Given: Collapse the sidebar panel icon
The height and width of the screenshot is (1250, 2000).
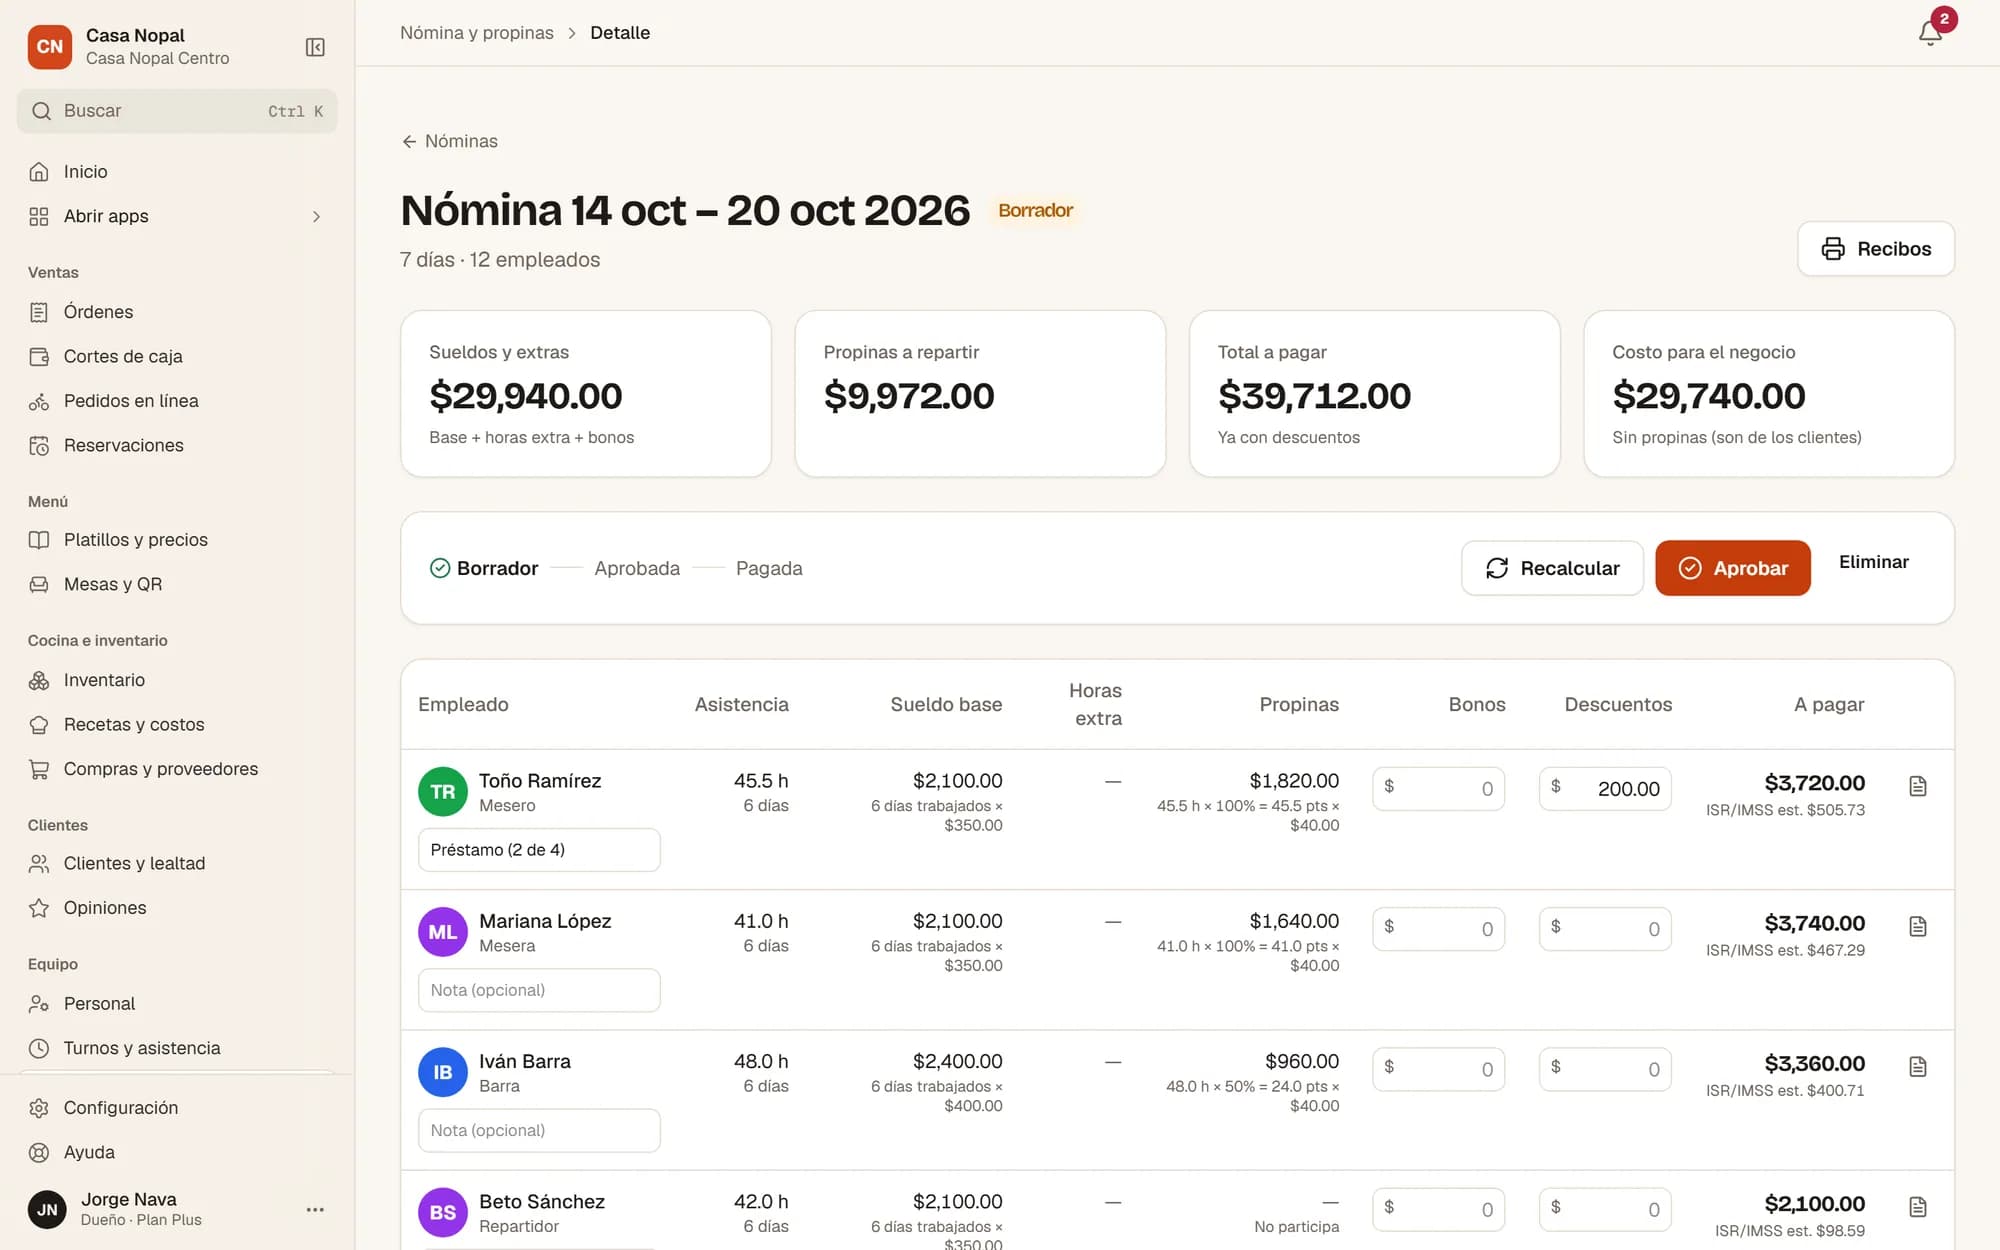Looking at the screenshot, I should [315, 47].
